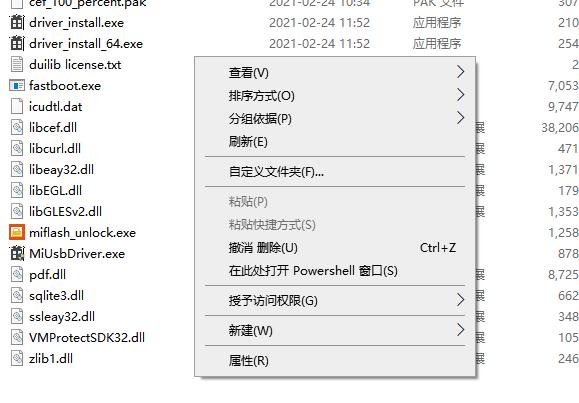Expand the 排序方式(O) submenu arrow

pyautogui.click(x=460, y=95)
